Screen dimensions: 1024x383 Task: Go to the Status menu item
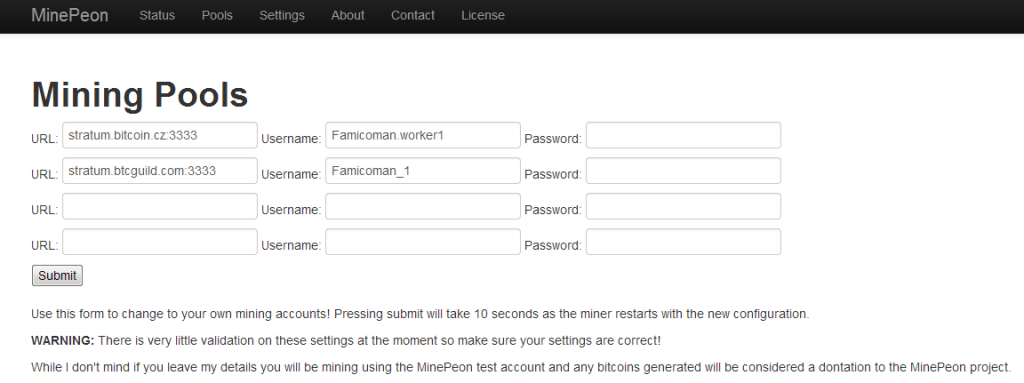[157, 15]
